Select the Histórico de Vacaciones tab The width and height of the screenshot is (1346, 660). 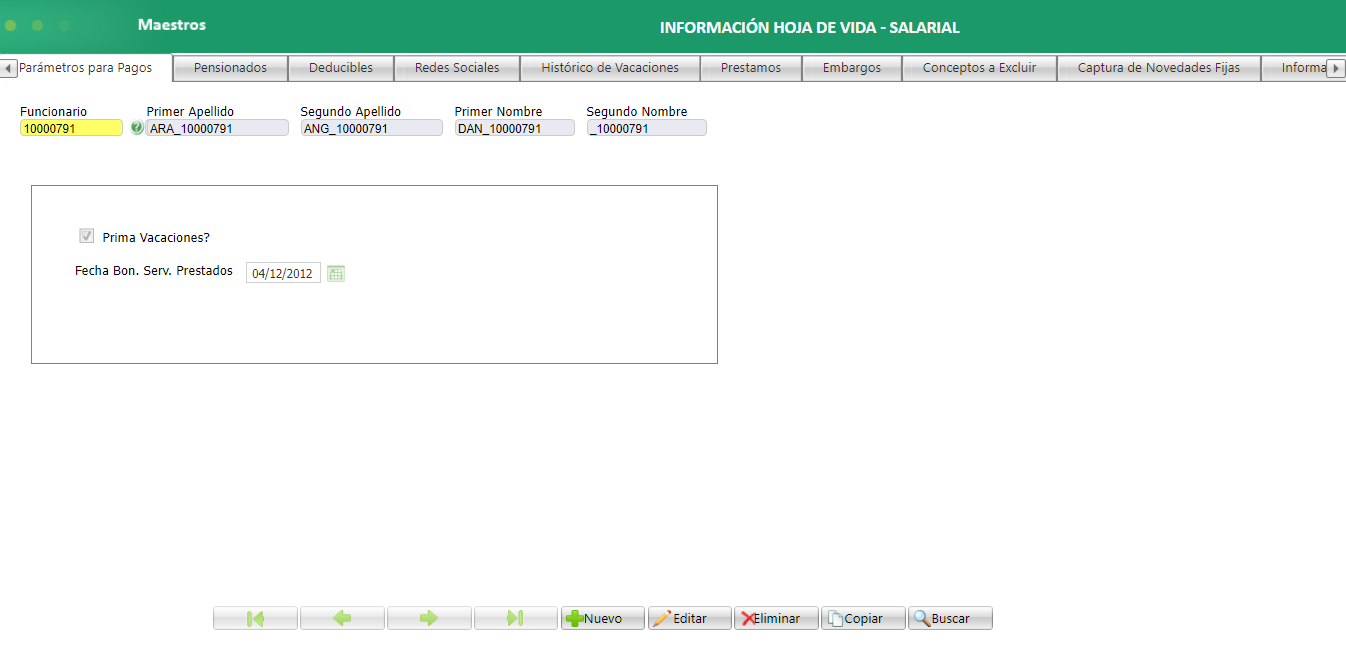coord(610,68)
